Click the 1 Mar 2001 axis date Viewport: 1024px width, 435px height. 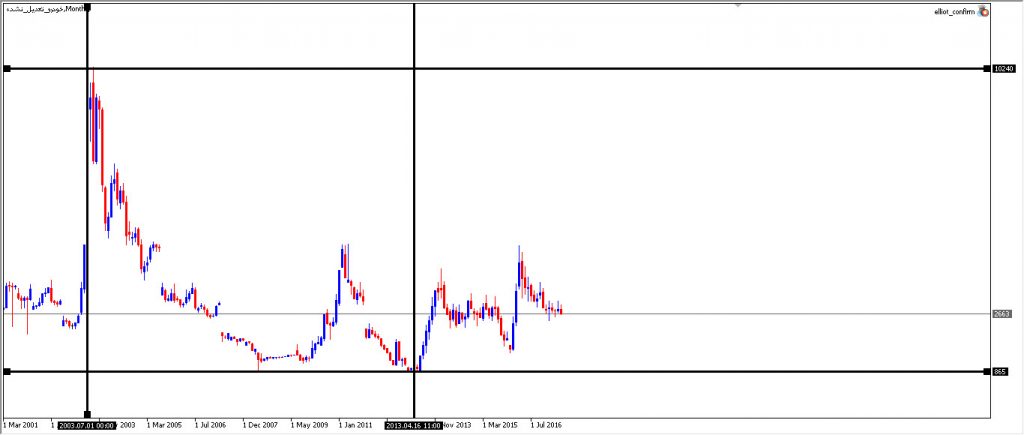pyautogui.click(x=20, y=425)
